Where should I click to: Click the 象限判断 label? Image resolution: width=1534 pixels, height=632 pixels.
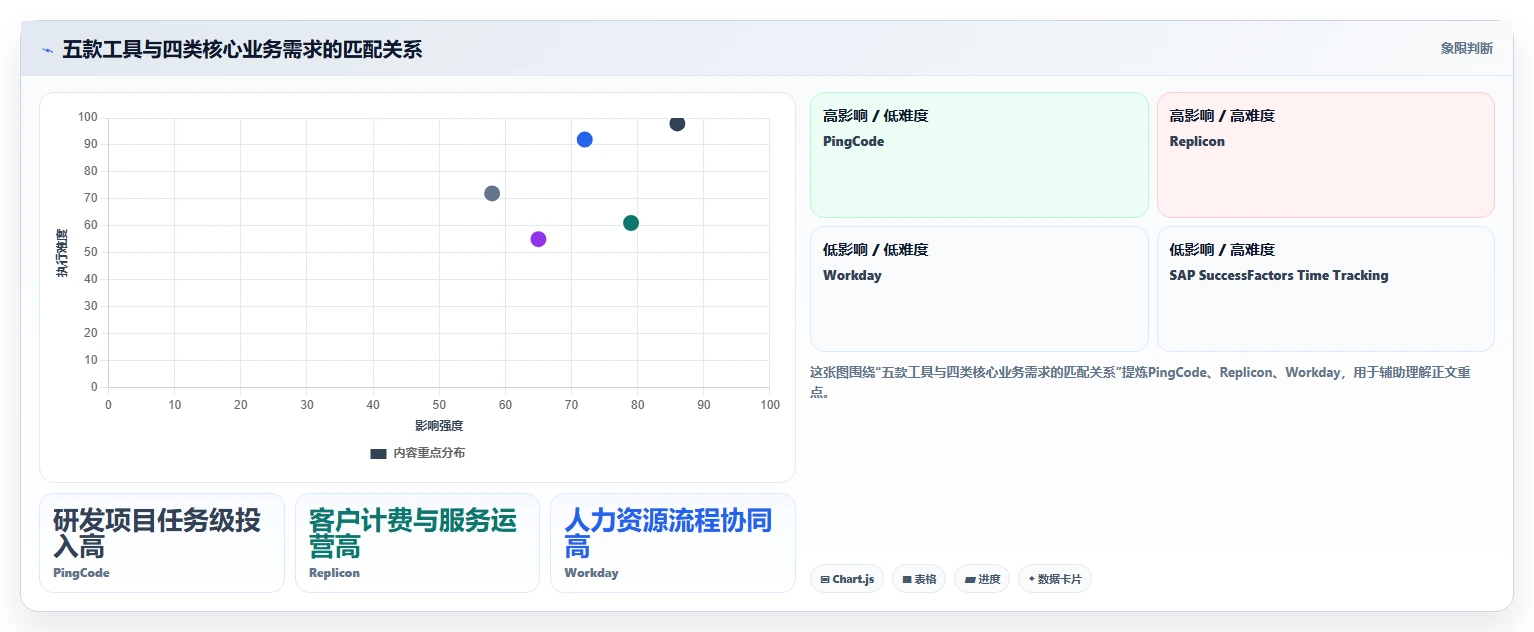[1466, 48]
